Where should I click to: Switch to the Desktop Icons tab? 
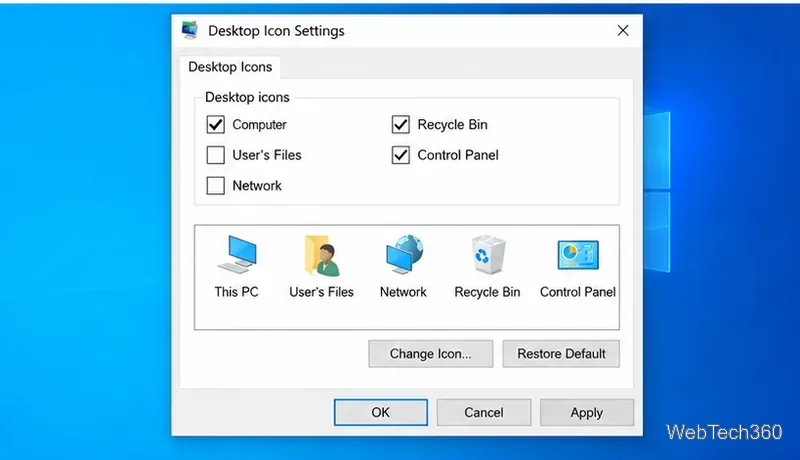230,67
